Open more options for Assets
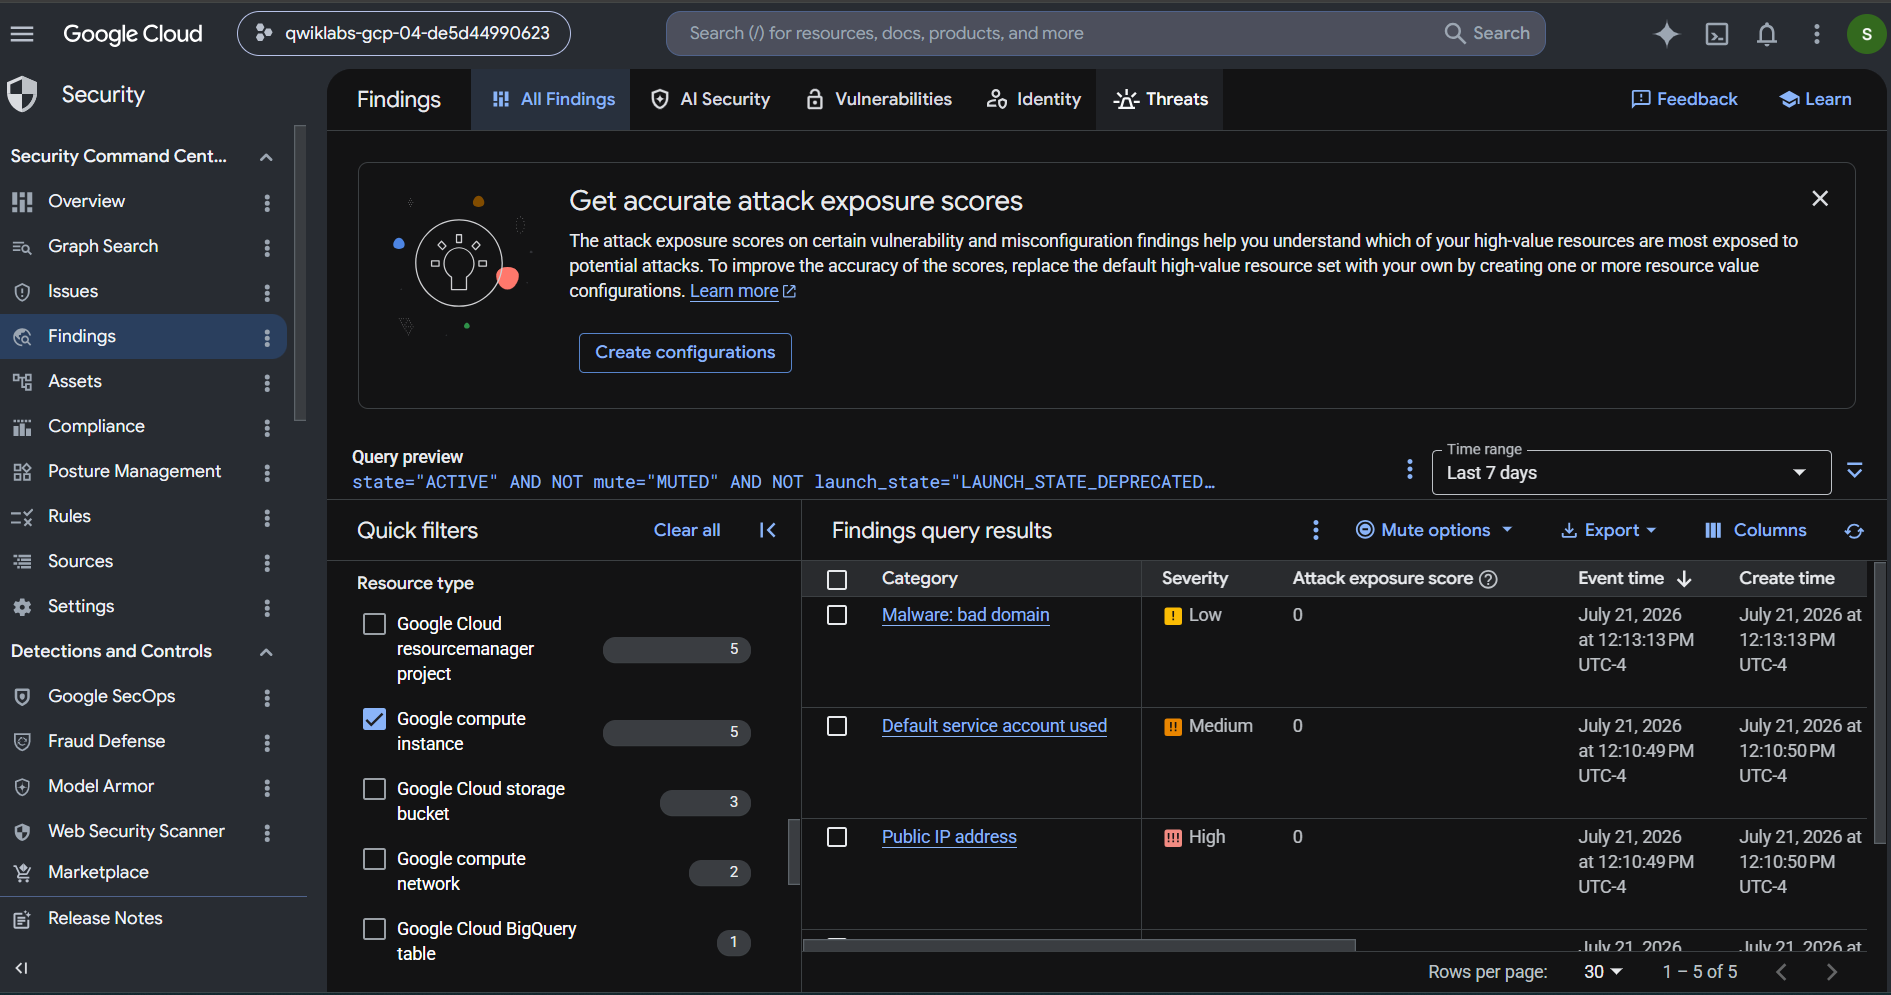 [x=267, y=382]
